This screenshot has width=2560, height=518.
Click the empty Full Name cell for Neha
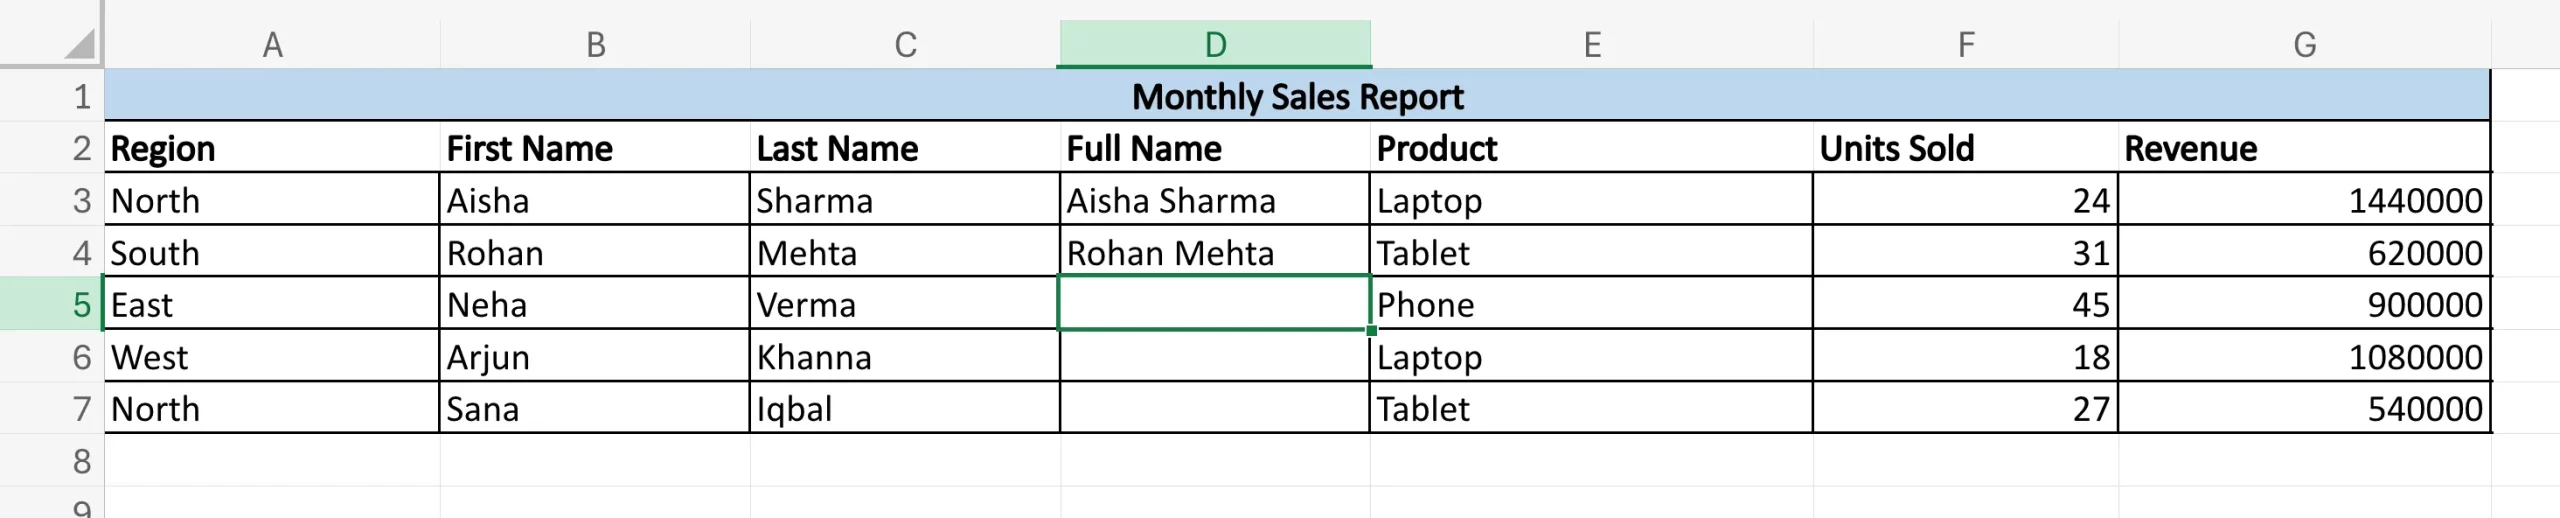coord(1214,304)
